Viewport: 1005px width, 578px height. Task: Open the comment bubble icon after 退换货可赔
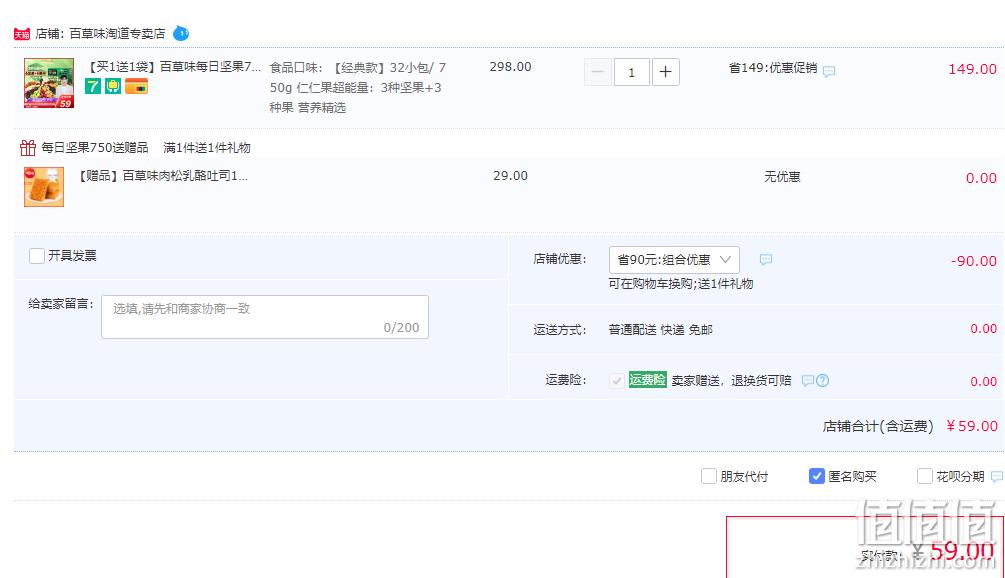pos(808,381)
